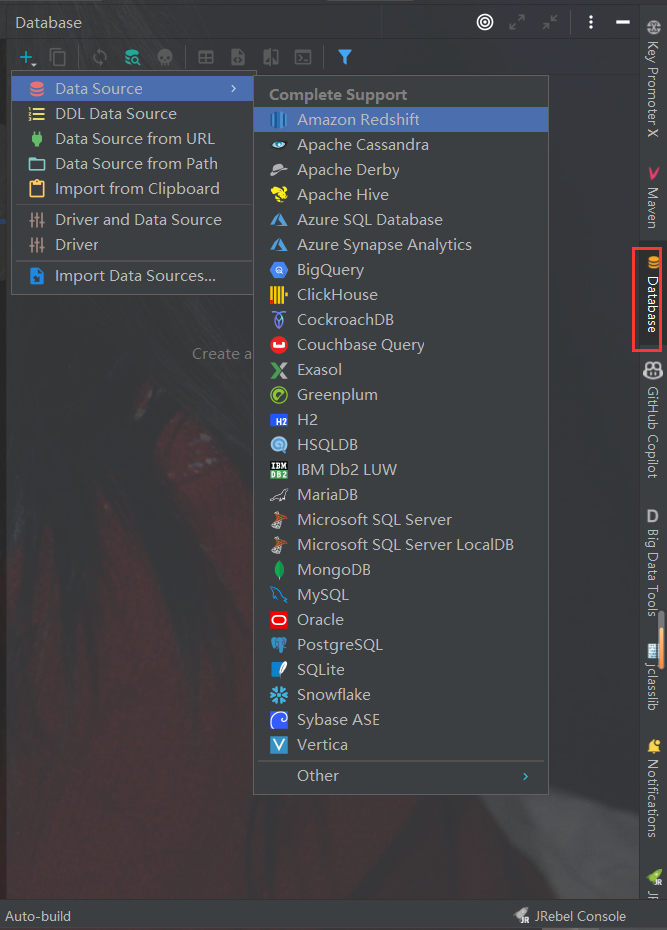Open Big Data Tools side tab

pyautogui.click(x=653, y=562)
